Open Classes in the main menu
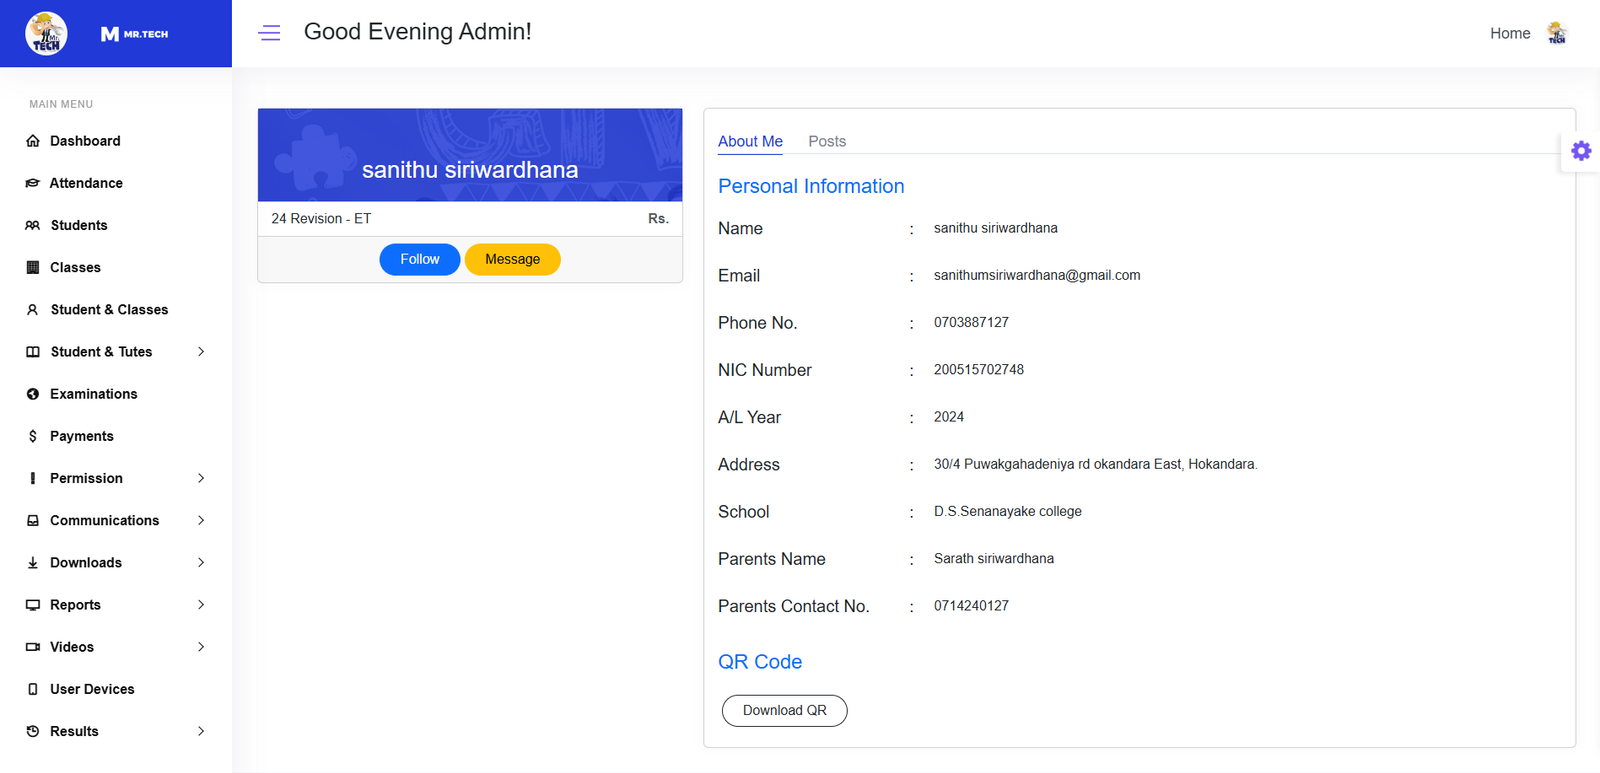Image resolution: width=1600 pixels, height=773 pixels. click(x=75, y=267)
